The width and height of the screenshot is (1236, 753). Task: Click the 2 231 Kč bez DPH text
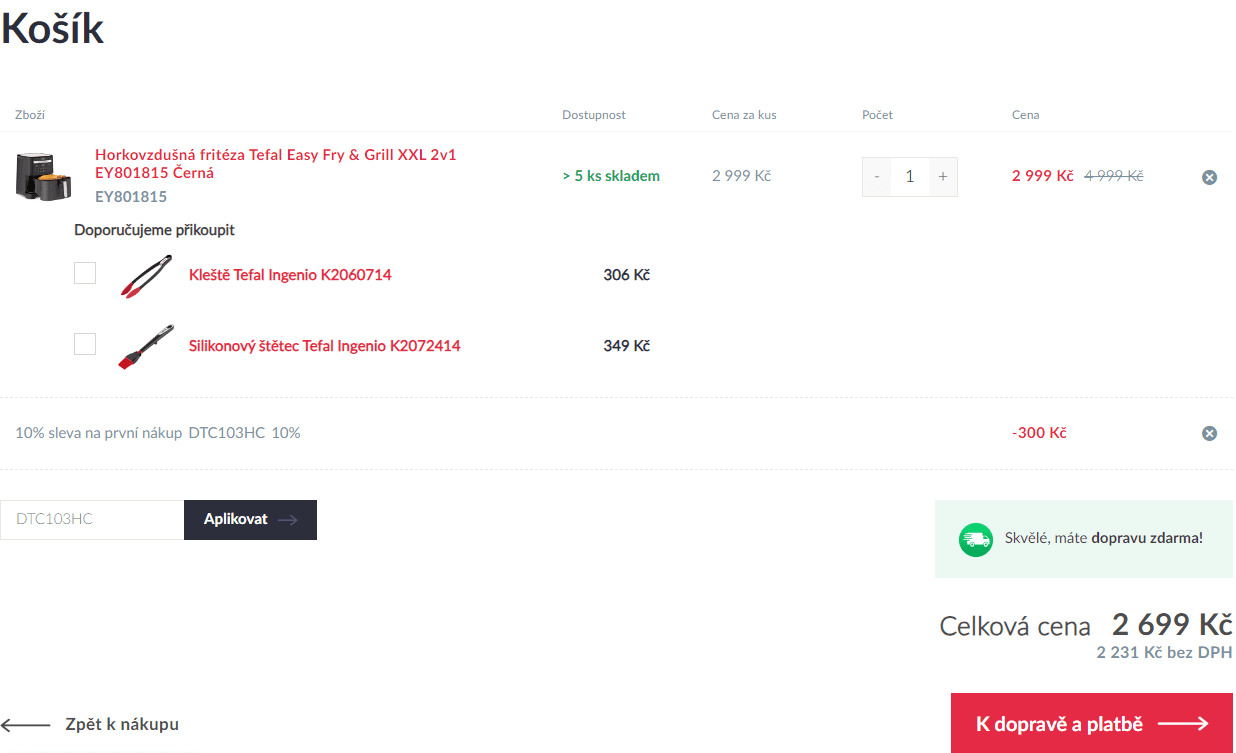[x=1164, y=653]
